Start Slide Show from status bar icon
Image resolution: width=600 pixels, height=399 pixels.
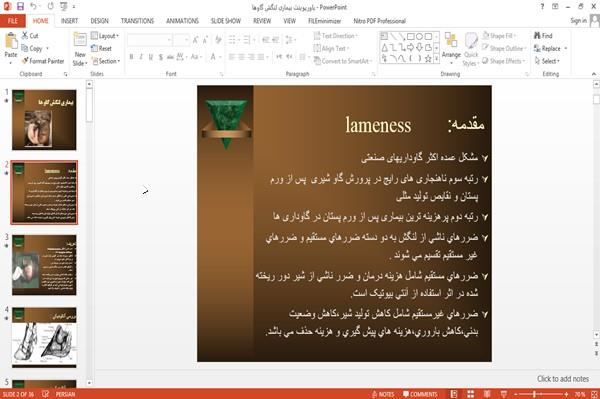coord(504,394)
